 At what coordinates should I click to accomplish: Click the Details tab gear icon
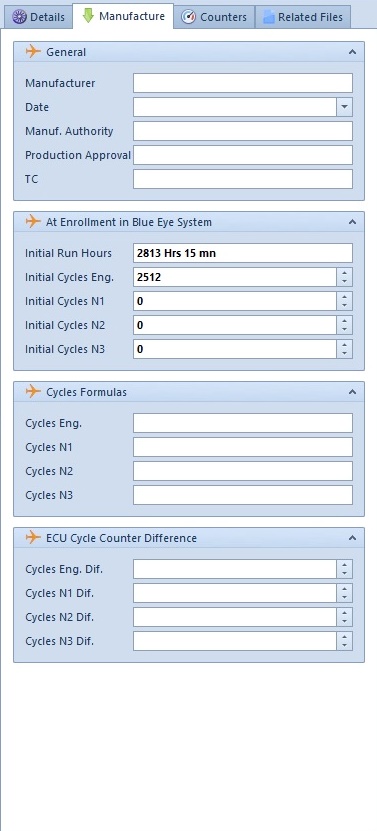(x=20, y=17)
